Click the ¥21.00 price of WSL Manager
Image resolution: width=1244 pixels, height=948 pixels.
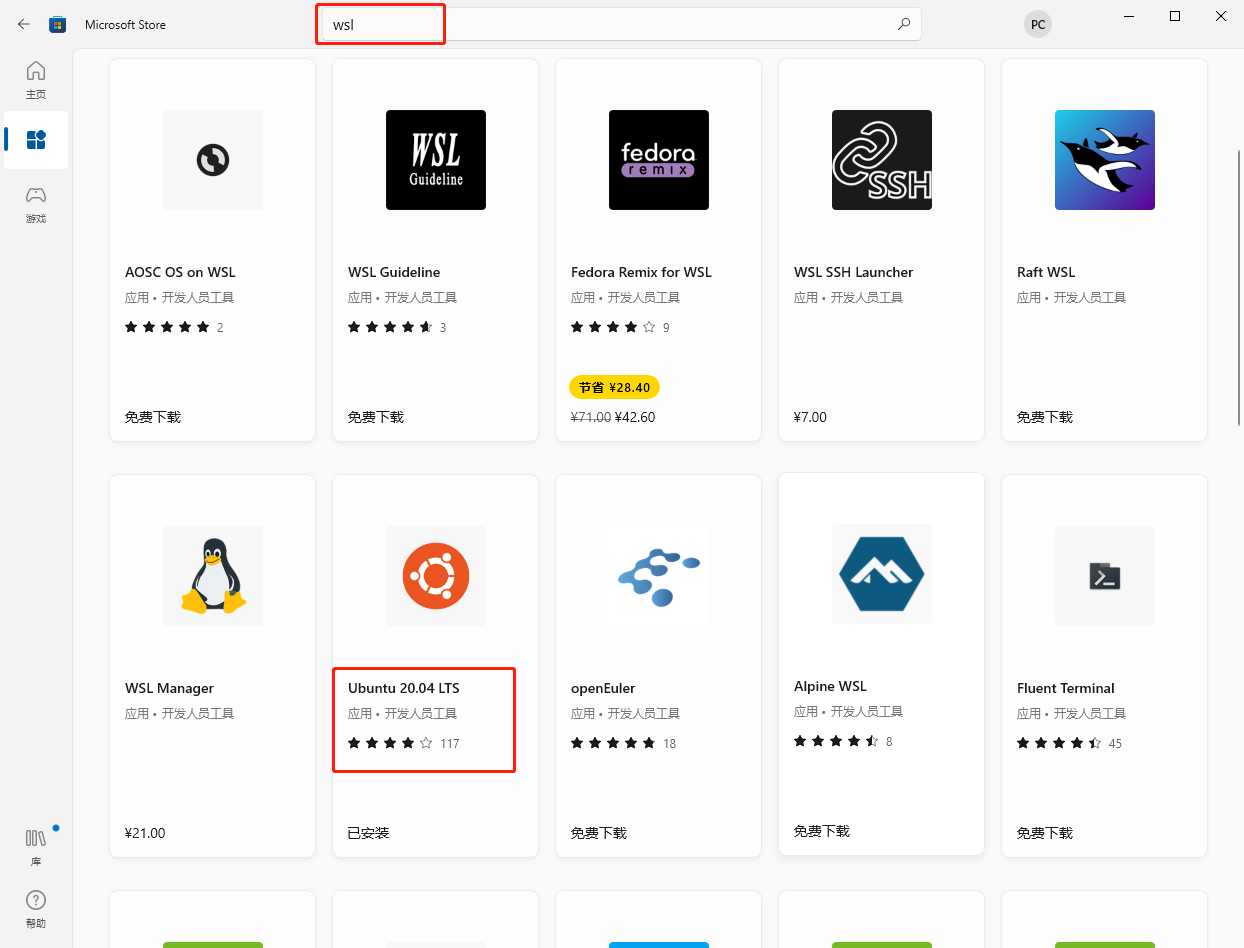pyautogui.click(x=145, y=833)
